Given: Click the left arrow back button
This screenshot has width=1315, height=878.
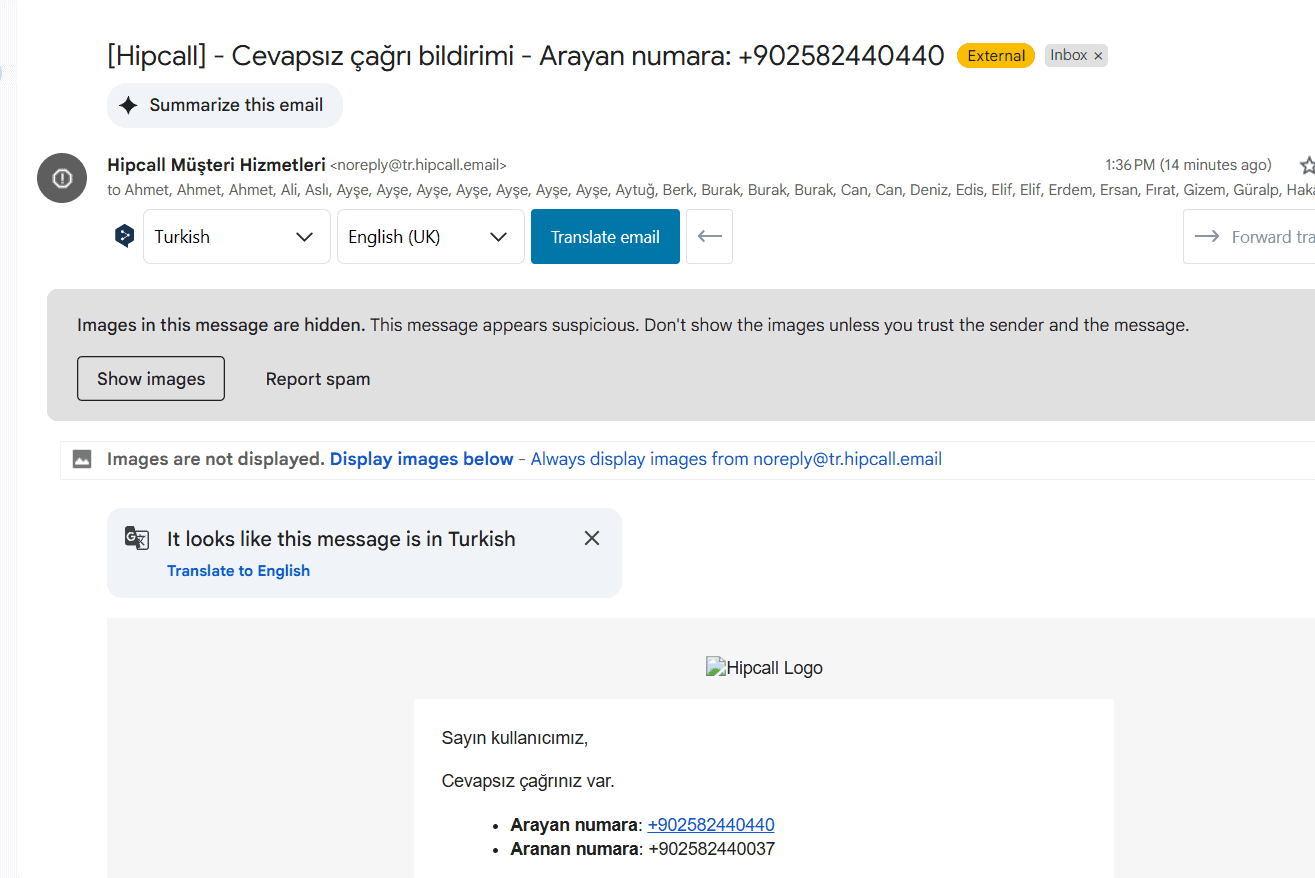Looking at the screenshot, I should (x=709, y=237).
